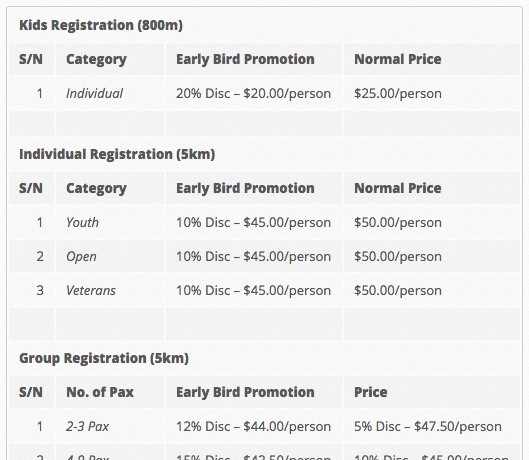The width and height of the screenshot is (529, 460).
Task: Click the 20% Disc $20.00/person cell
Action: pyautogui.click(x=253, y=93)
